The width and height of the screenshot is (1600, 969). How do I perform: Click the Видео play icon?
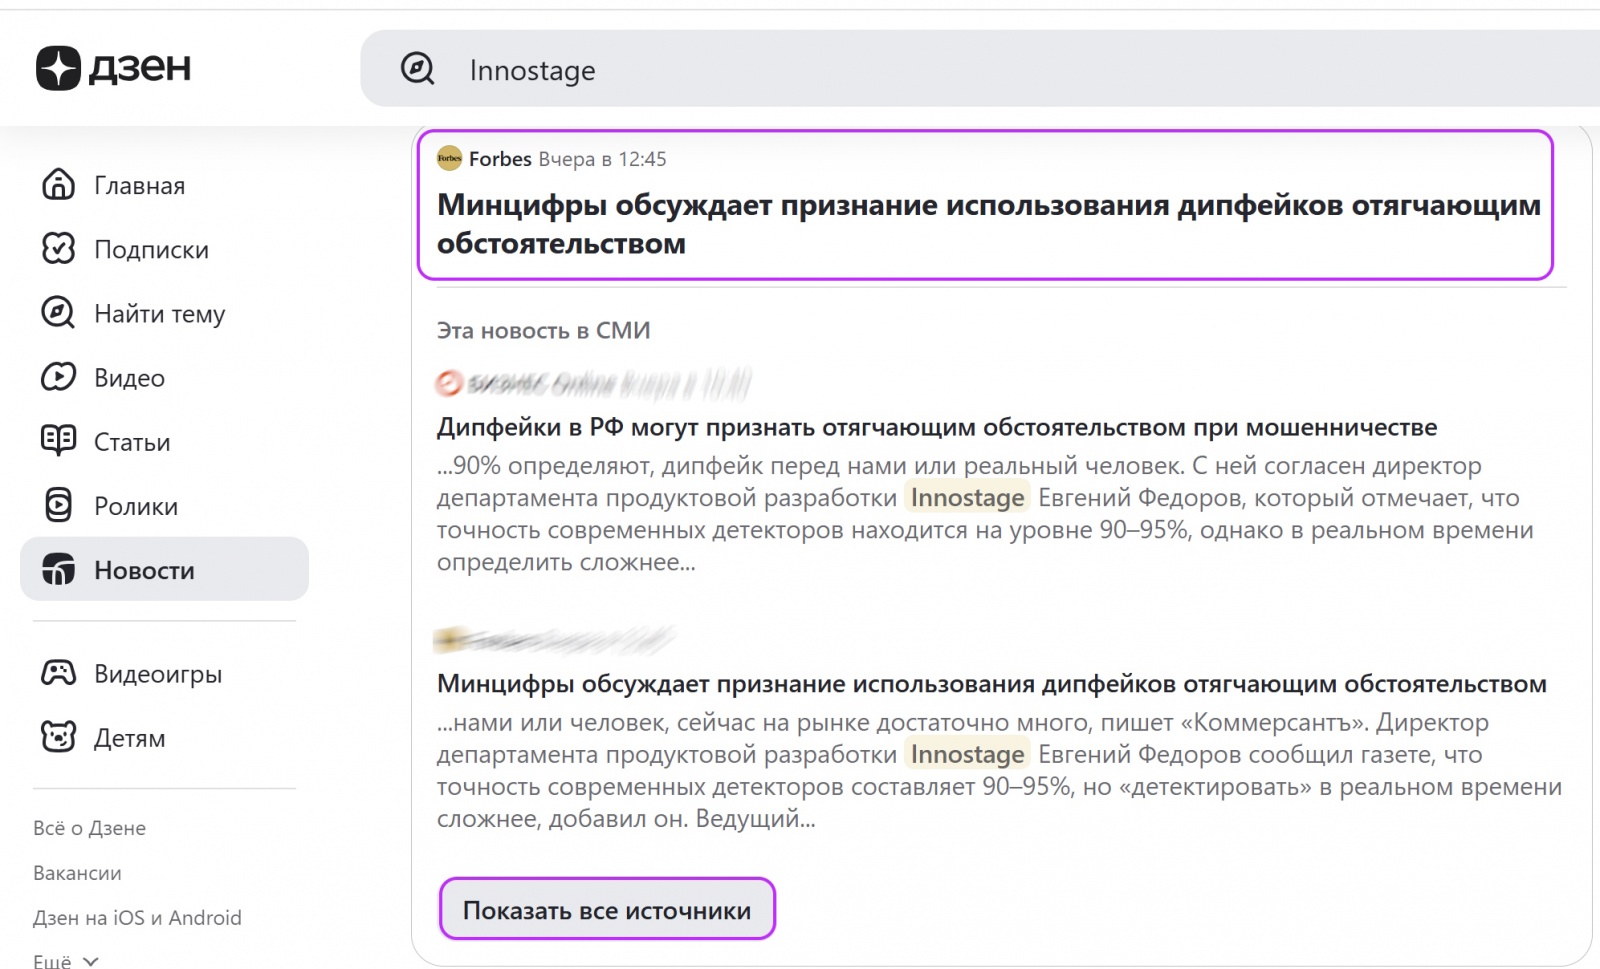coord(58,377)
